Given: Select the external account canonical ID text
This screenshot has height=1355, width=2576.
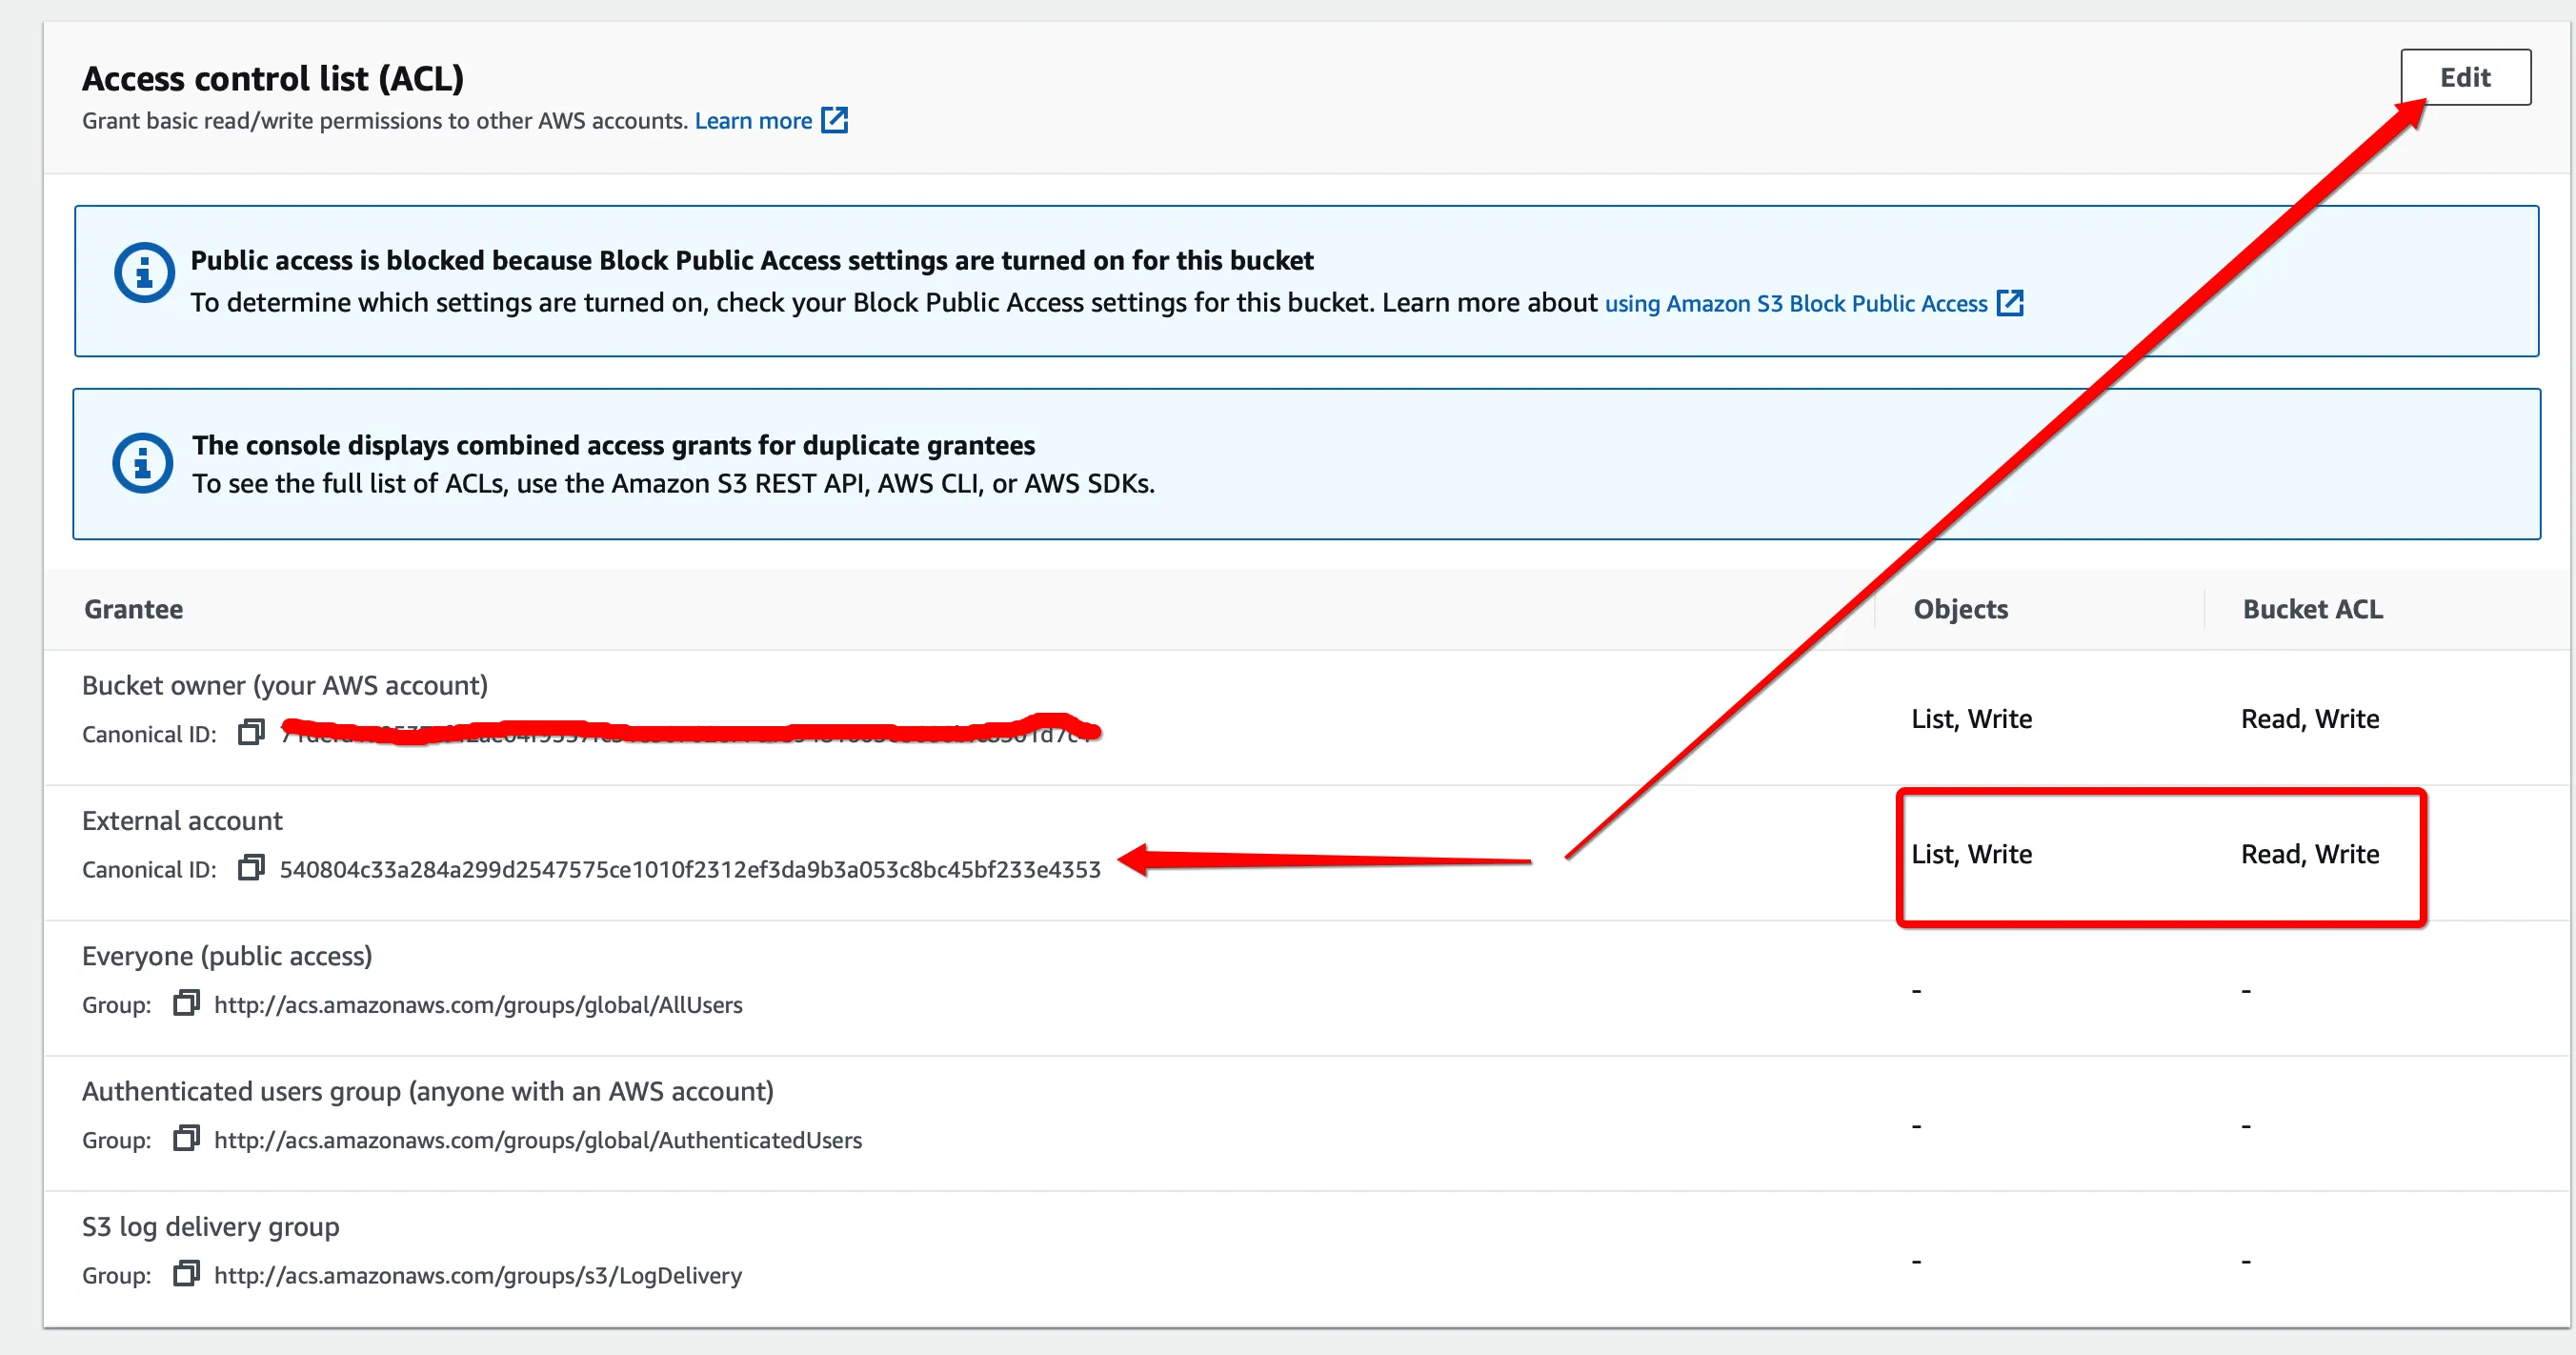Looking at the screenshot, I should (689, 869).
